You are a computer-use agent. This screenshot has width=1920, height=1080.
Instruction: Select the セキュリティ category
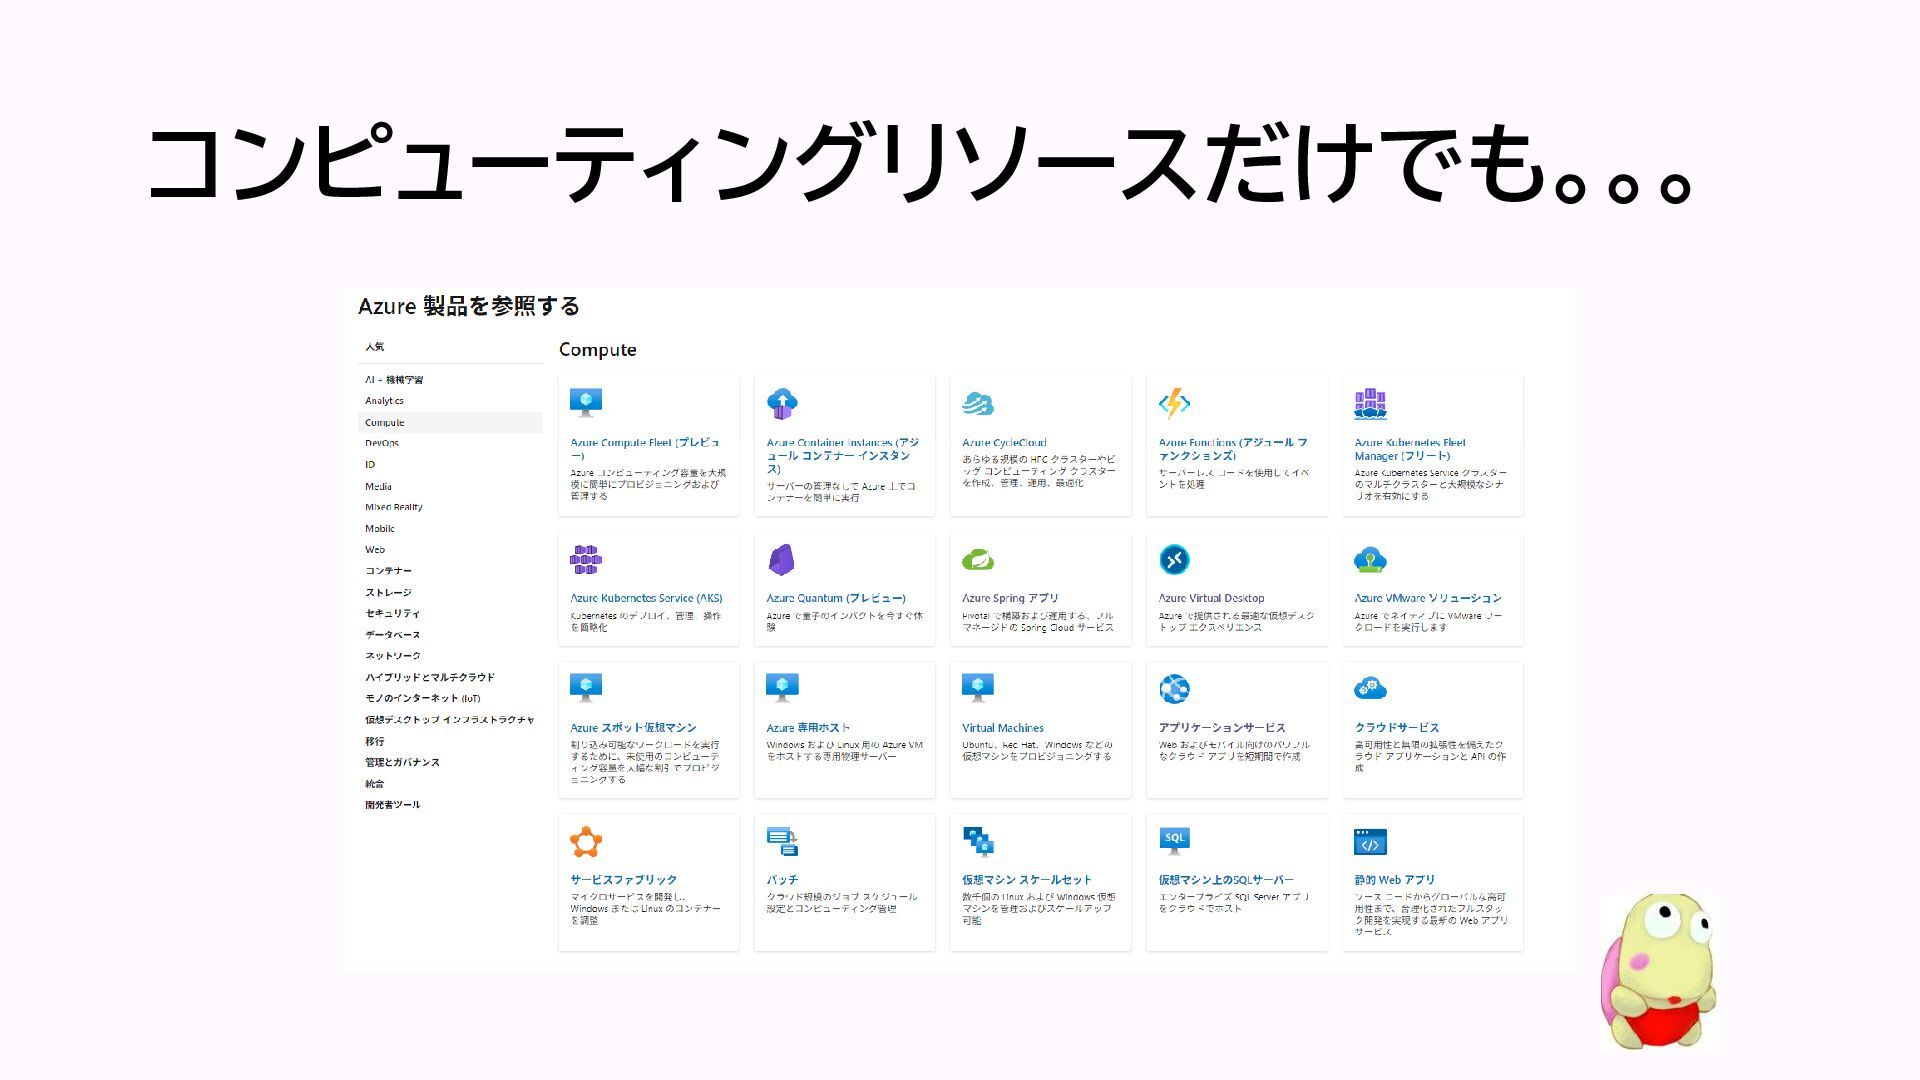pyautogui.click(x=392, y=614)
